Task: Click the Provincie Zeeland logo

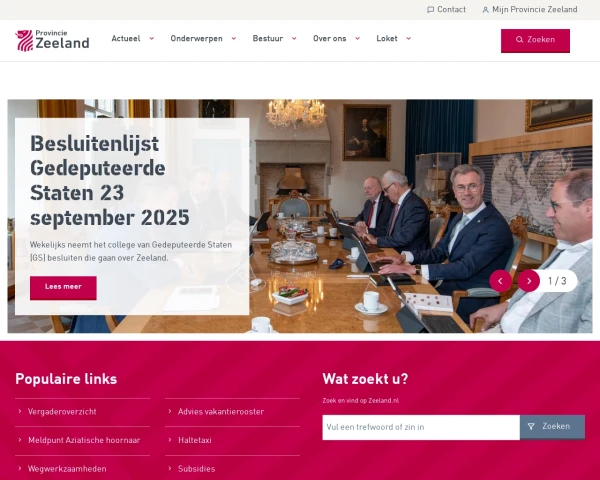Action: point(52,40)
